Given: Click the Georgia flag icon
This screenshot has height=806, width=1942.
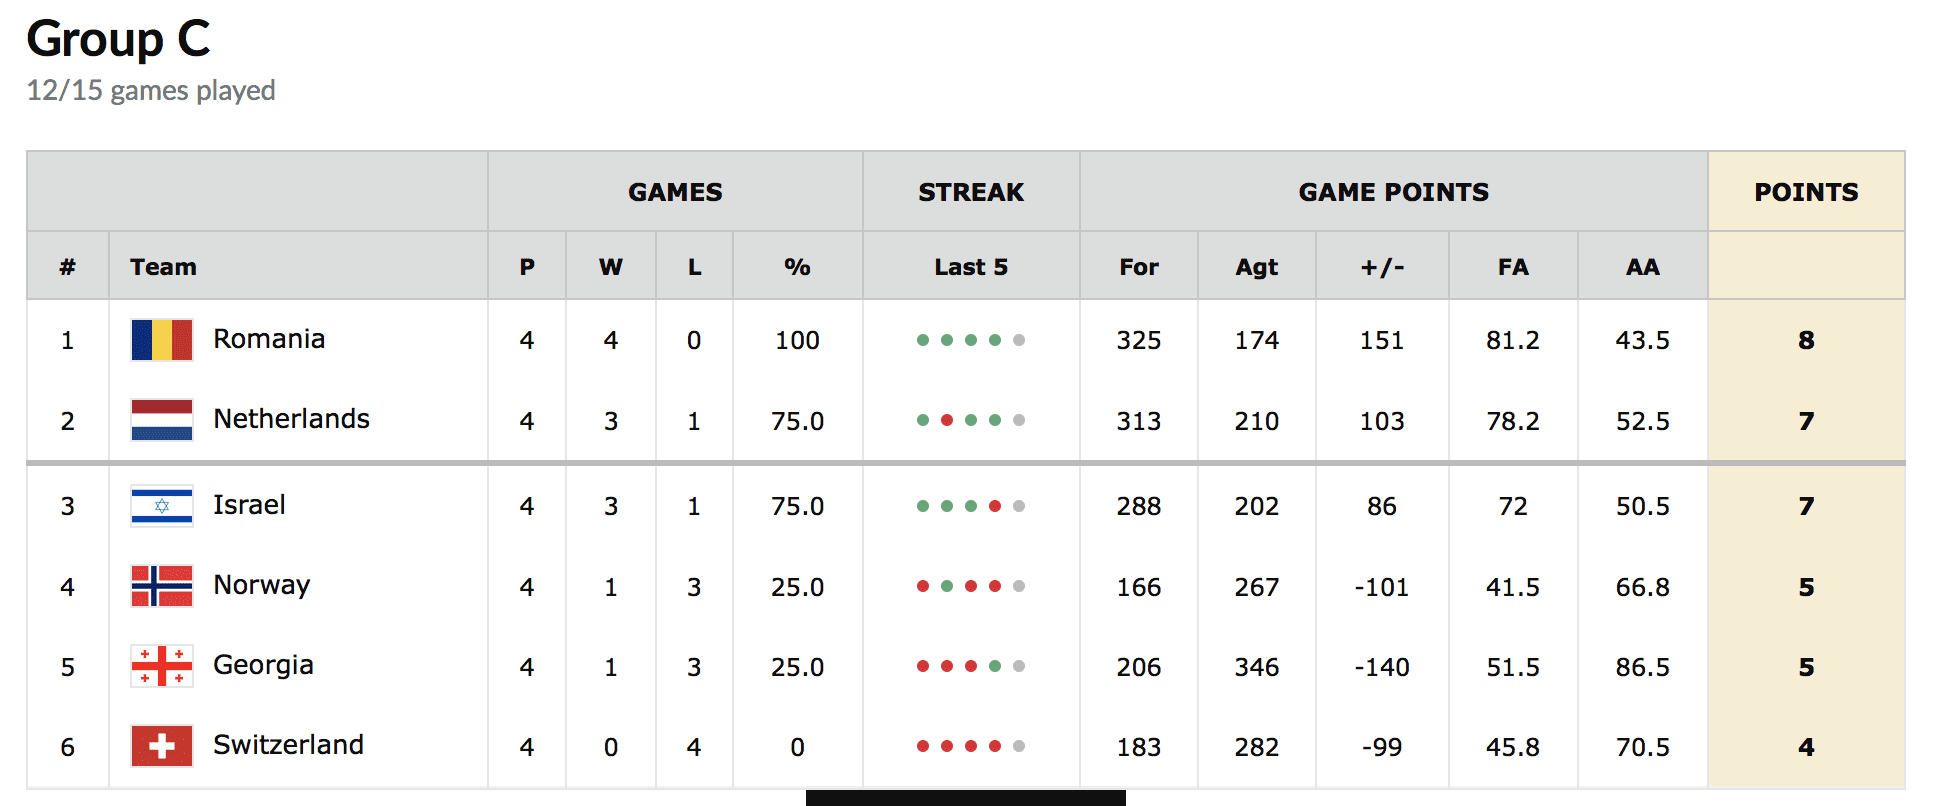Looking at the screenshot, I should coord(162,666).
